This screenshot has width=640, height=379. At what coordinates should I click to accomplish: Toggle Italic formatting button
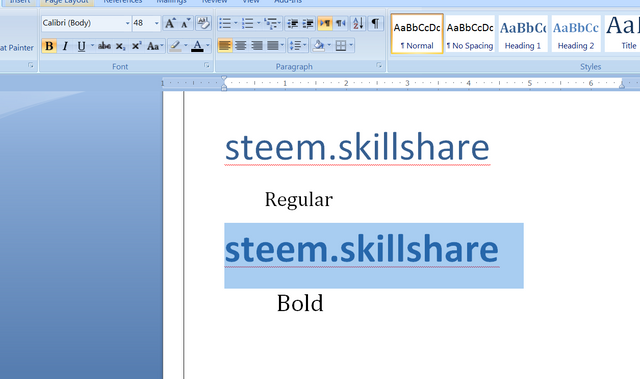click(x=65, y=46)
